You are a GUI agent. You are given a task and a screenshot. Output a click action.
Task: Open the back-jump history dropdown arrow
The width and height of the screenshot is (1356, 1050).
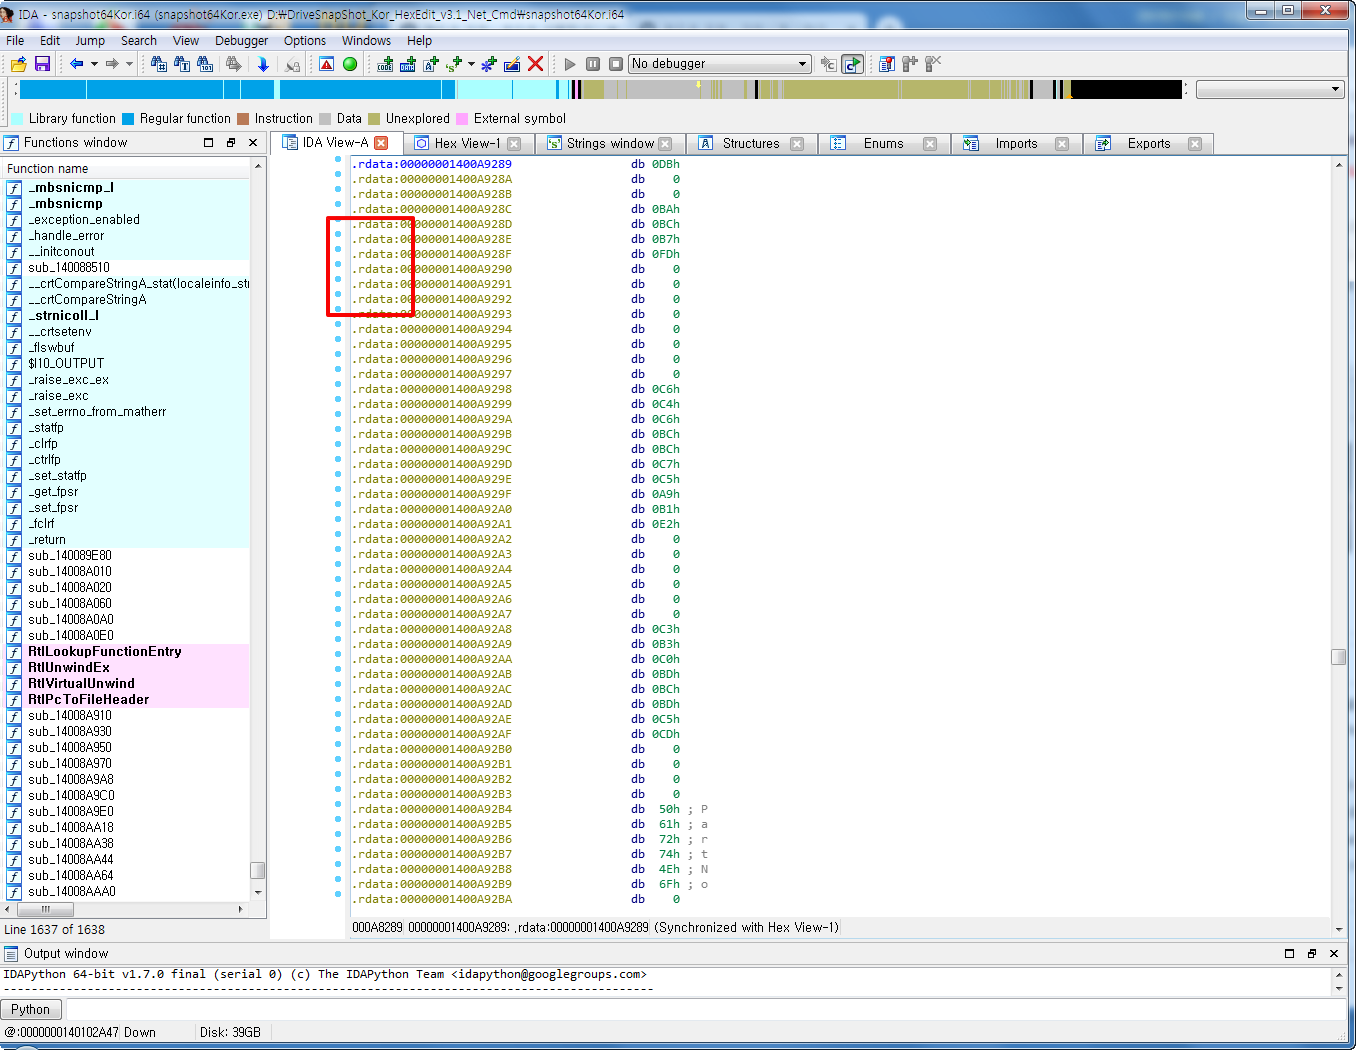pos(94,64)
